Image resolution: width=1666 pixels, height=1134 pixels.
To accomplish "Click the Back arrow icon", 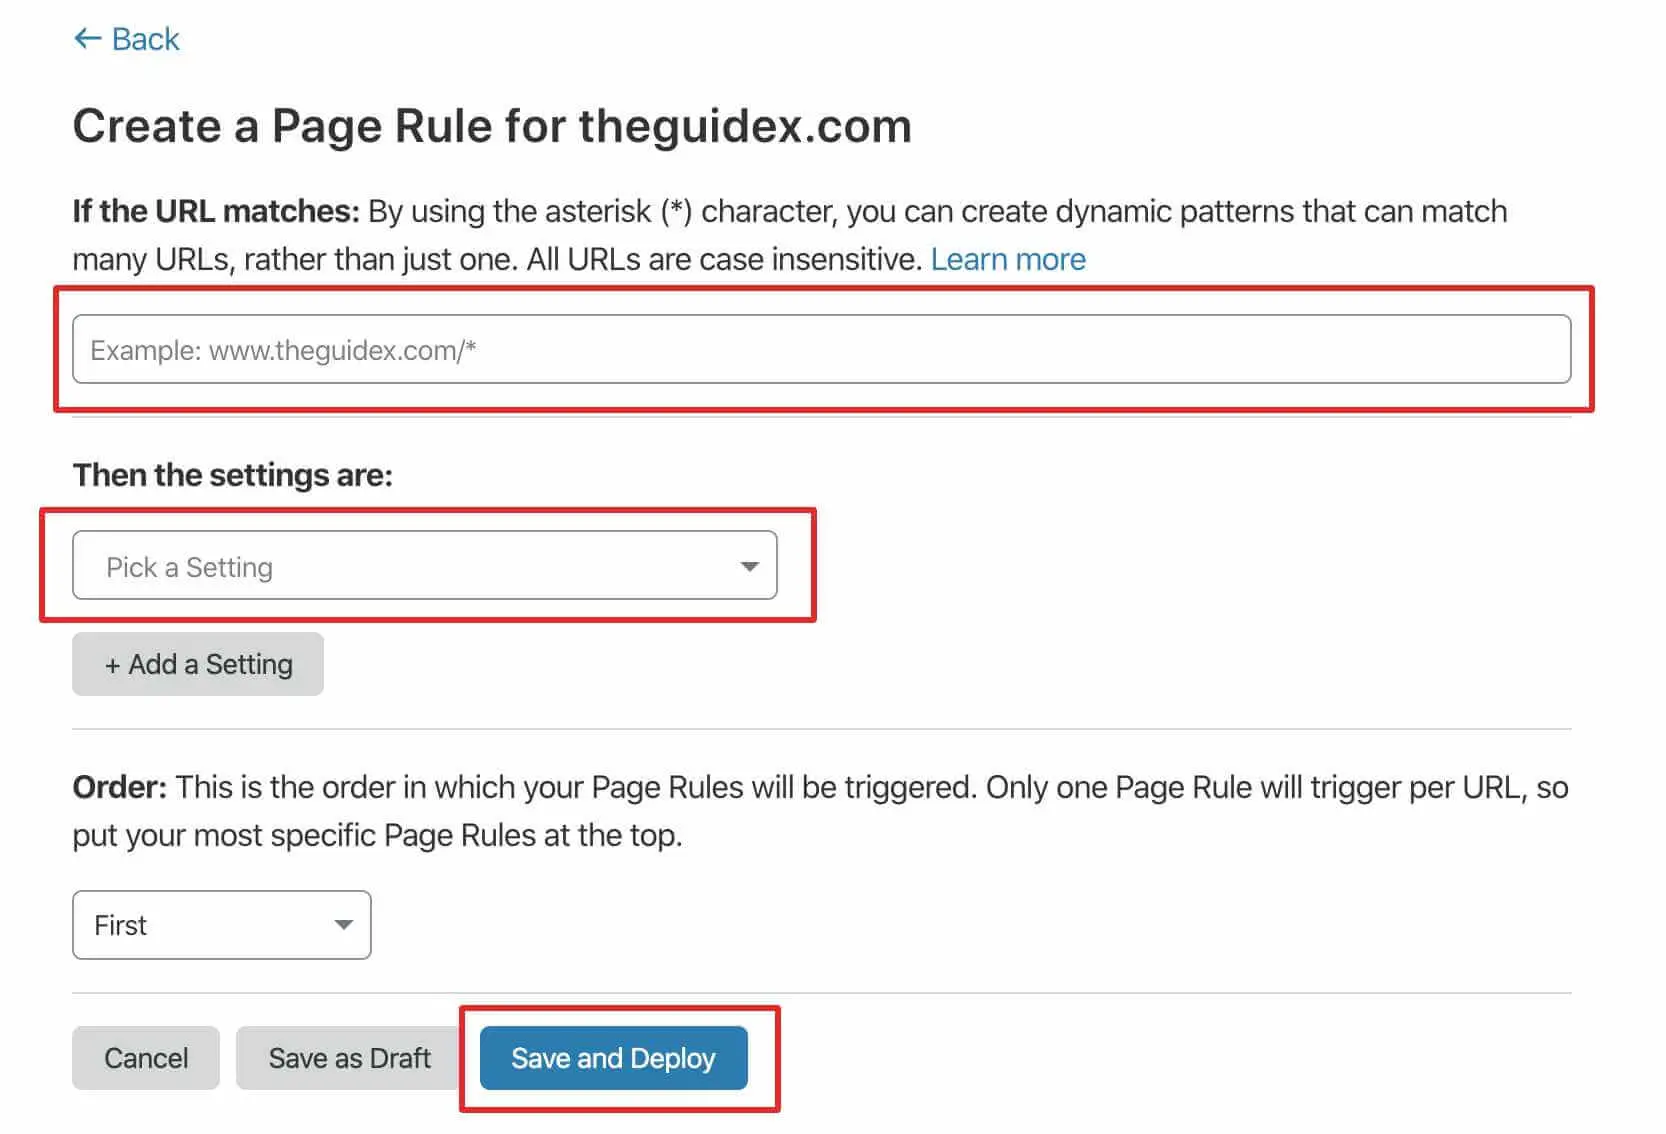I will (x=88, y=39).
